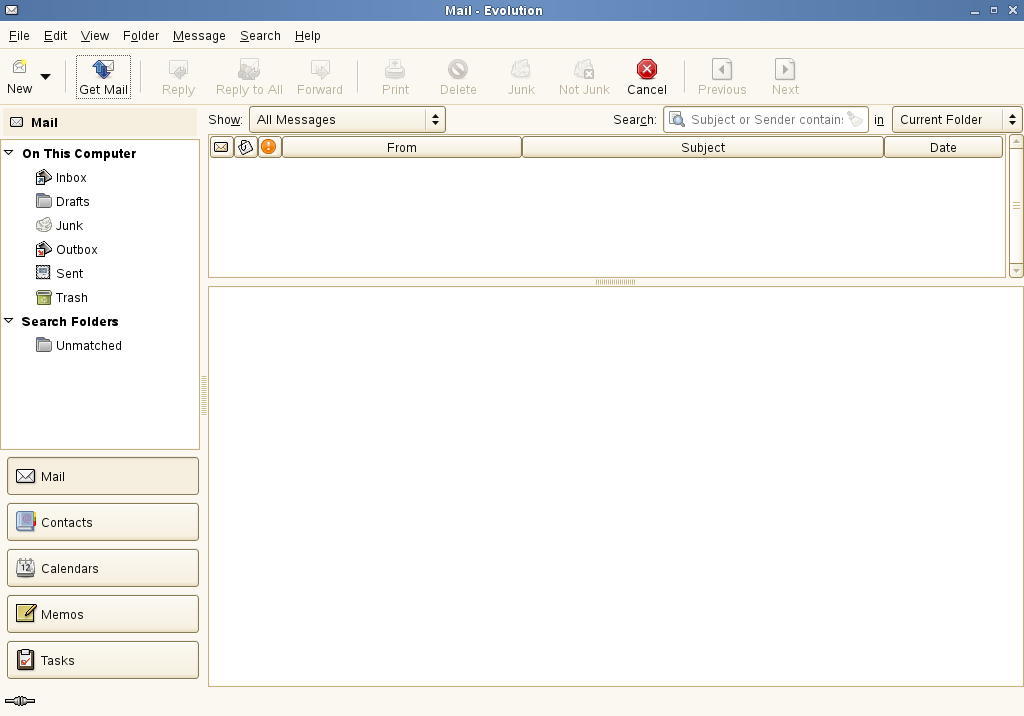Sort messages by Subject column
1024x716 pixels.
[703, 147]
